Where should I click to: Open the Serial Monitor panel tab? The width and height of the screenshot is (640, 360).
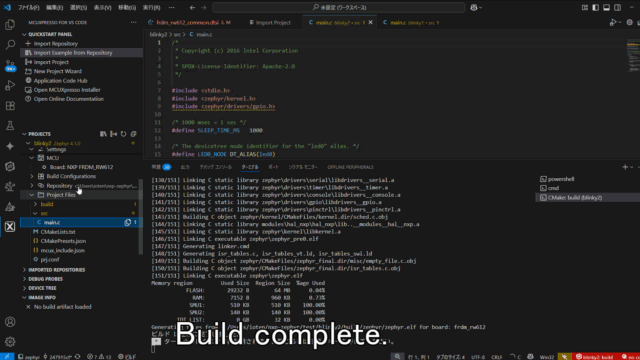302,167
